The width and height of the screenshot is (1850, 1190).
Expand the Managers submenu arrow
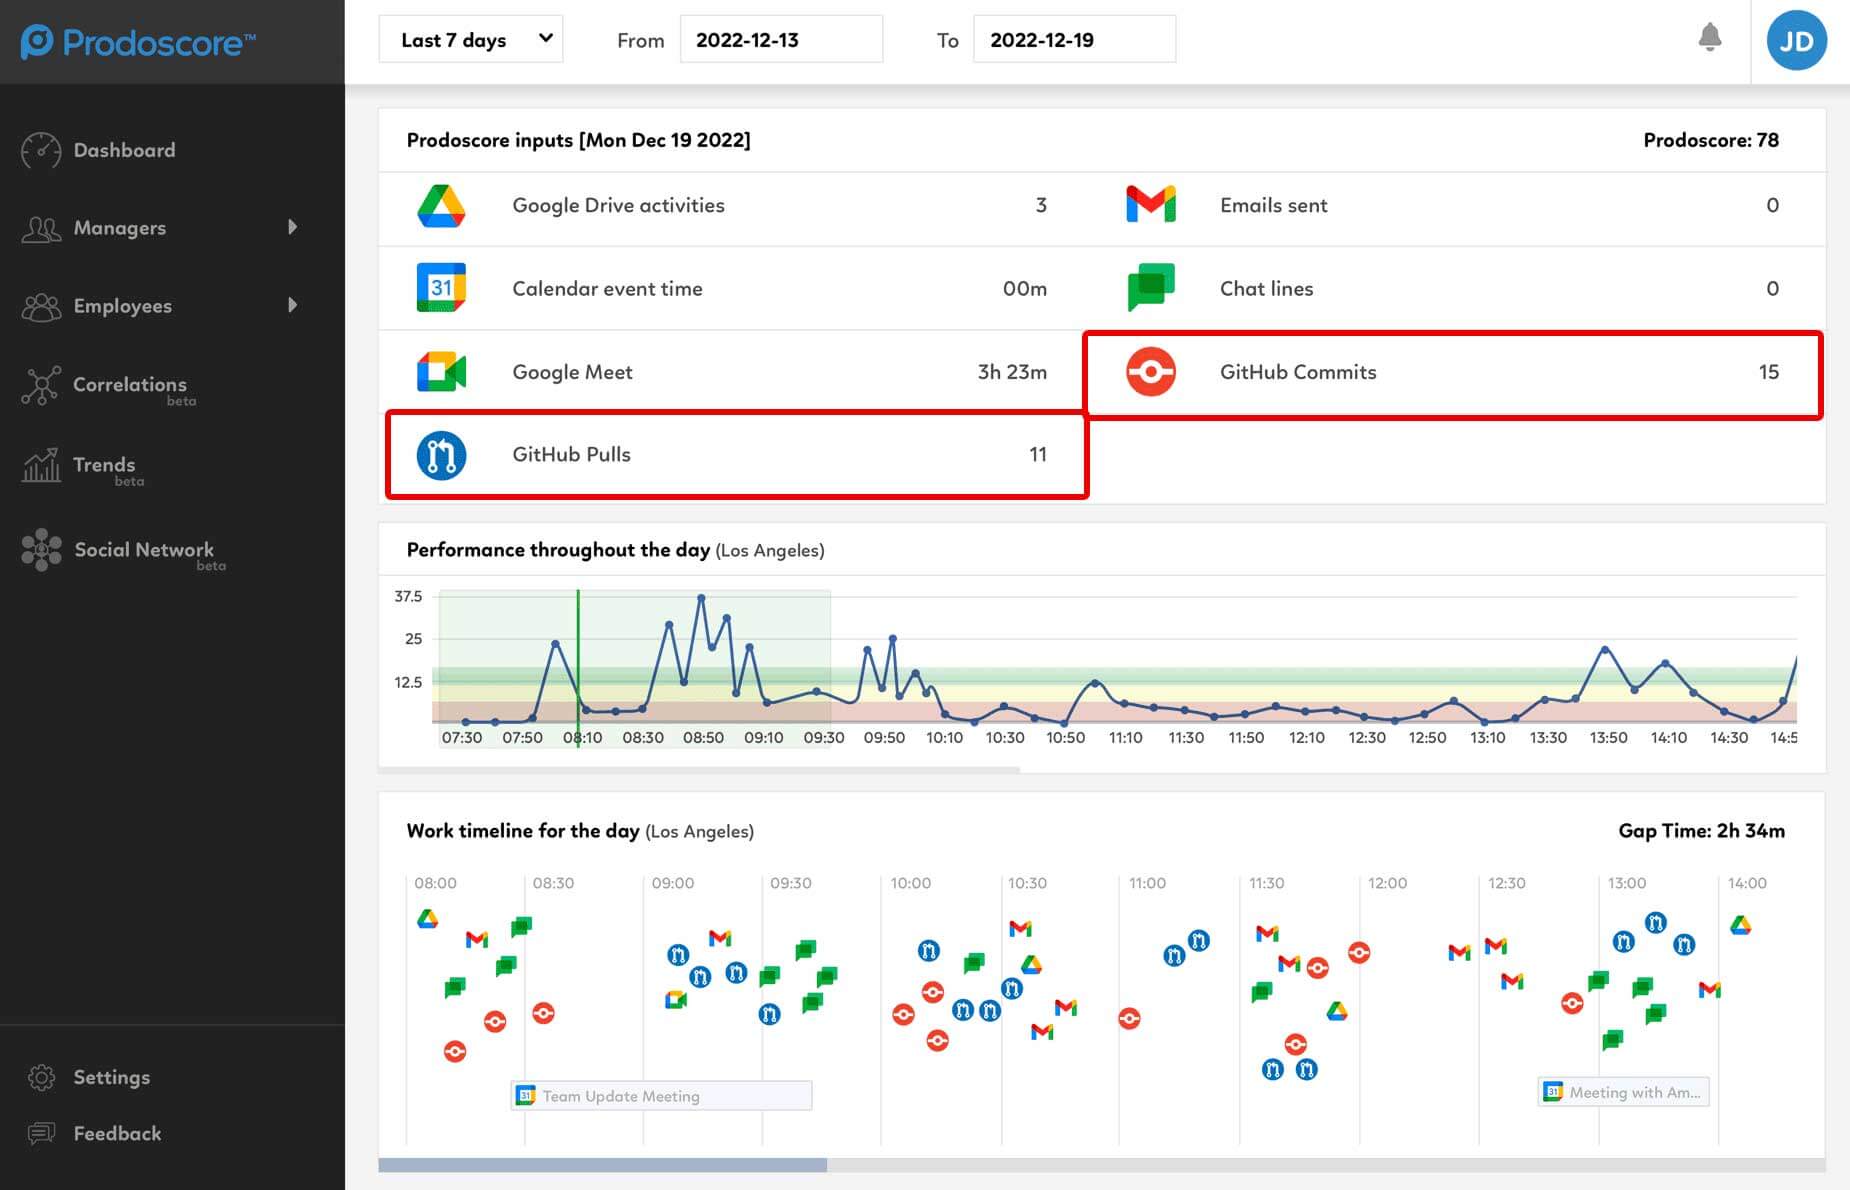click(x=292, y=227)
